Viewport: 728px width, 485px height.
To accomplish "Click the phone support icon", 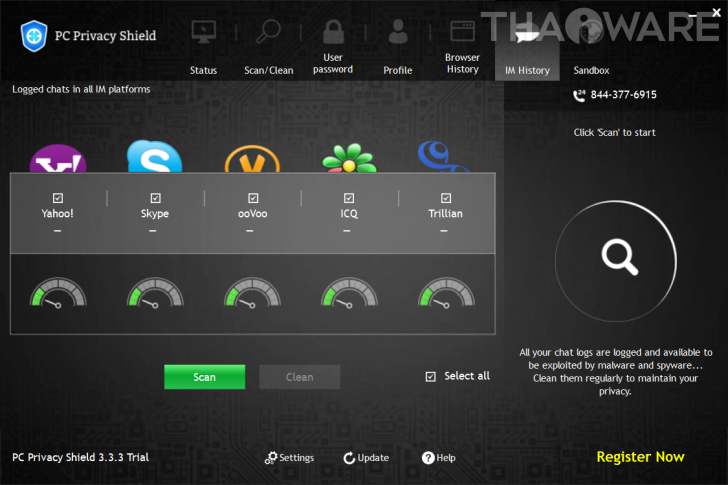I will (579, 95).
